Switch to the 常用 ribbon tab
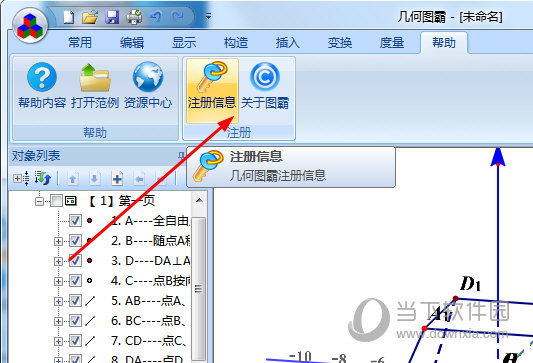 tap(80, 43)
